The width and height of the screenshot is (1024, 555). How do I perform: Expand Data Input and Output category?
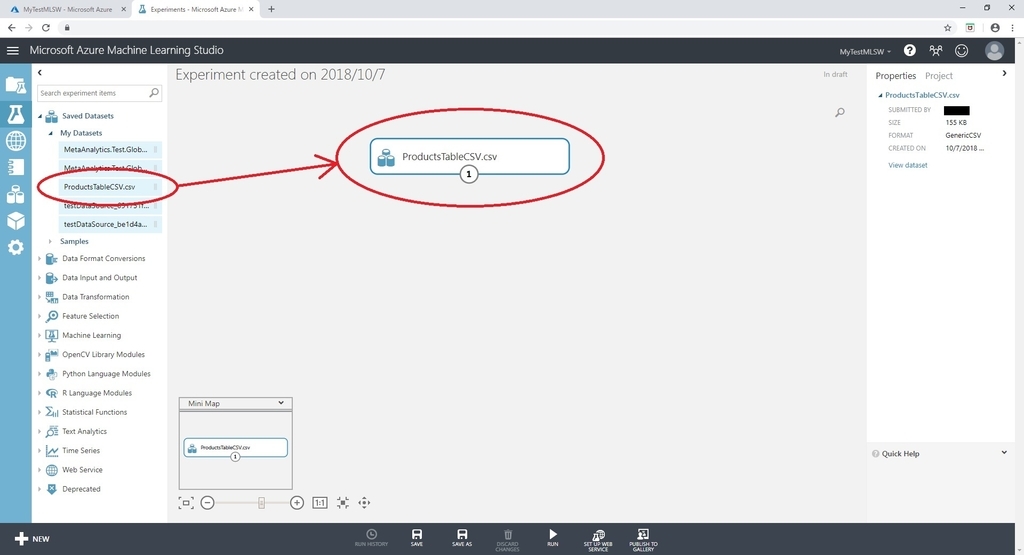point(40,278)
